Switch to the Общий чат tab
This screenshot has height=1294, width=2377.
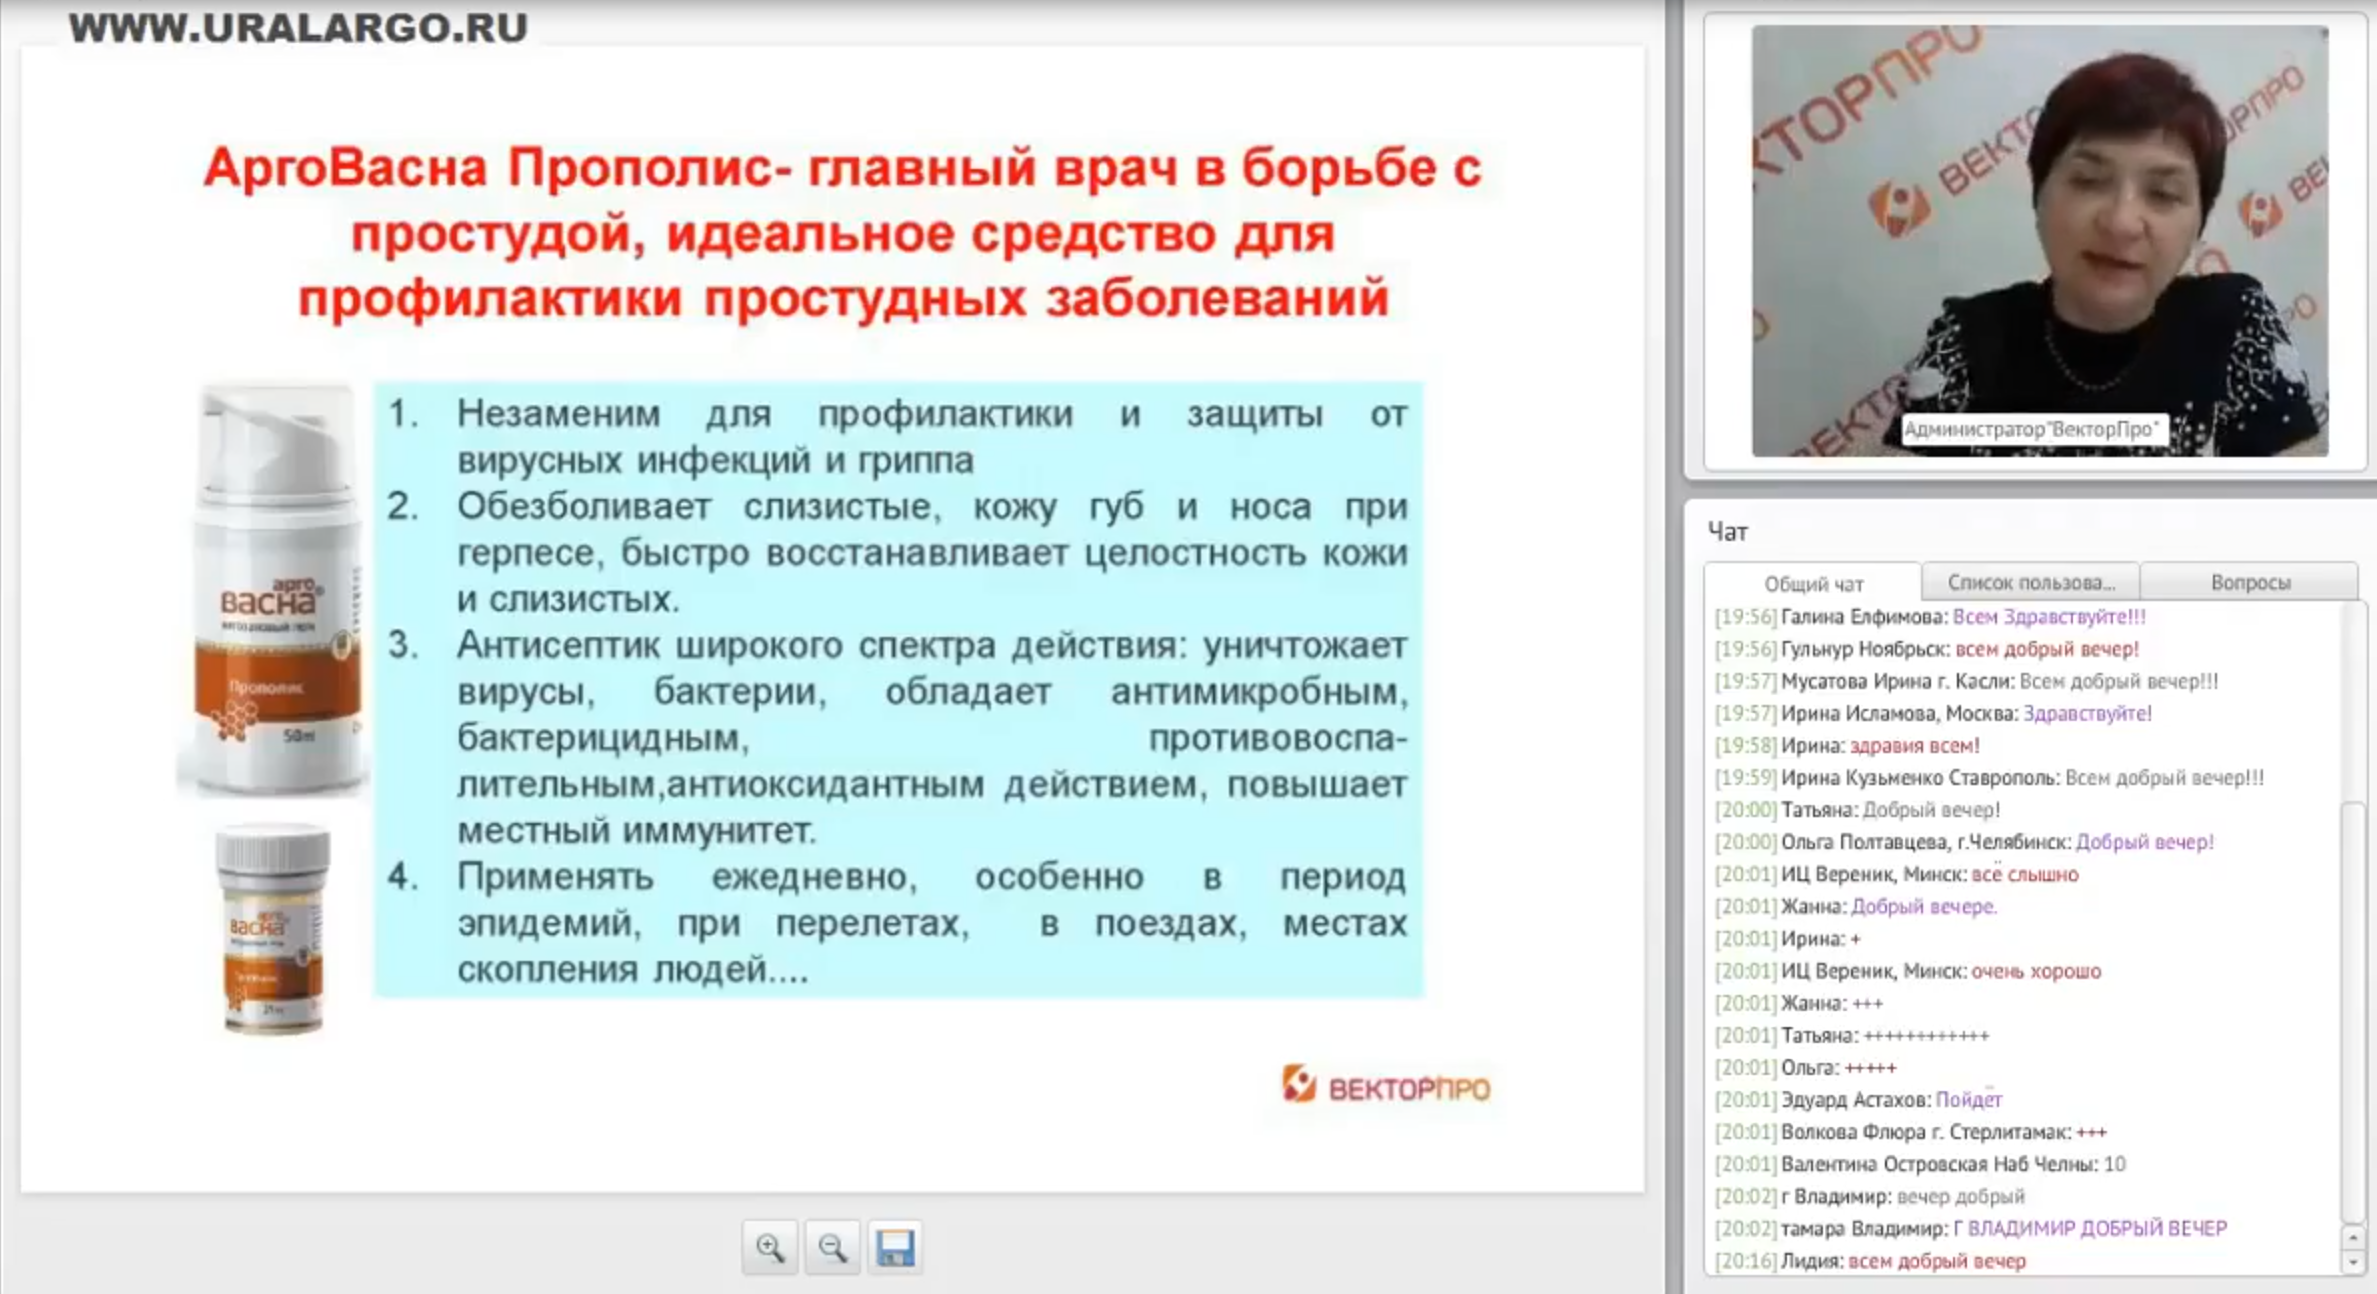[x=1812, y=583]
